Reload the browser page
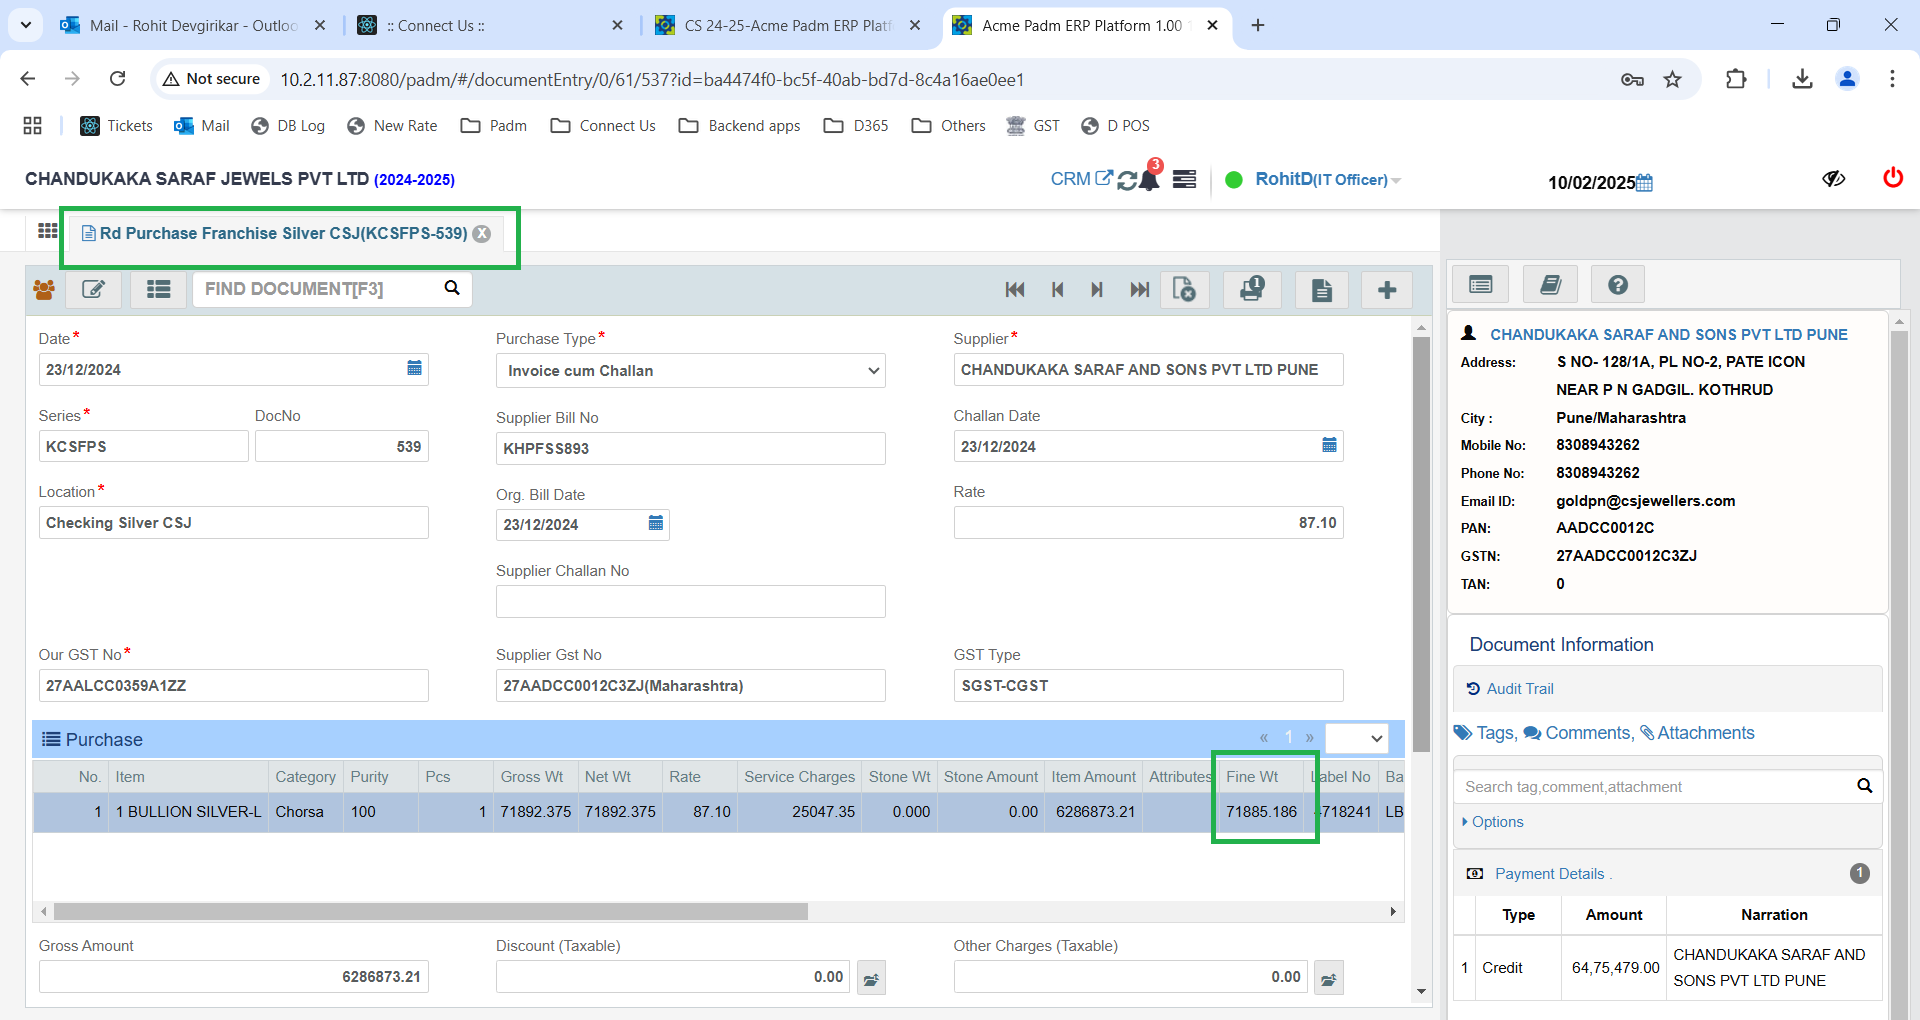Image resolution: width=1920 pixels, height=1020 pixels. 118,79
